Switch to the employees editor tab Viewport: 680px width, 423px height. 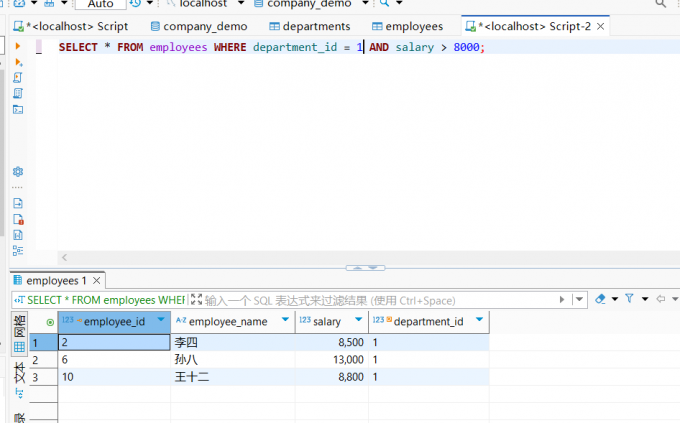[408, 26]
